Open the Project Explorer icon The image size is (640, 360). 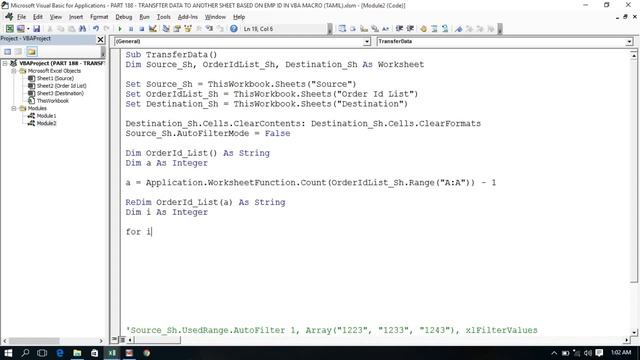tap(166, 29)
